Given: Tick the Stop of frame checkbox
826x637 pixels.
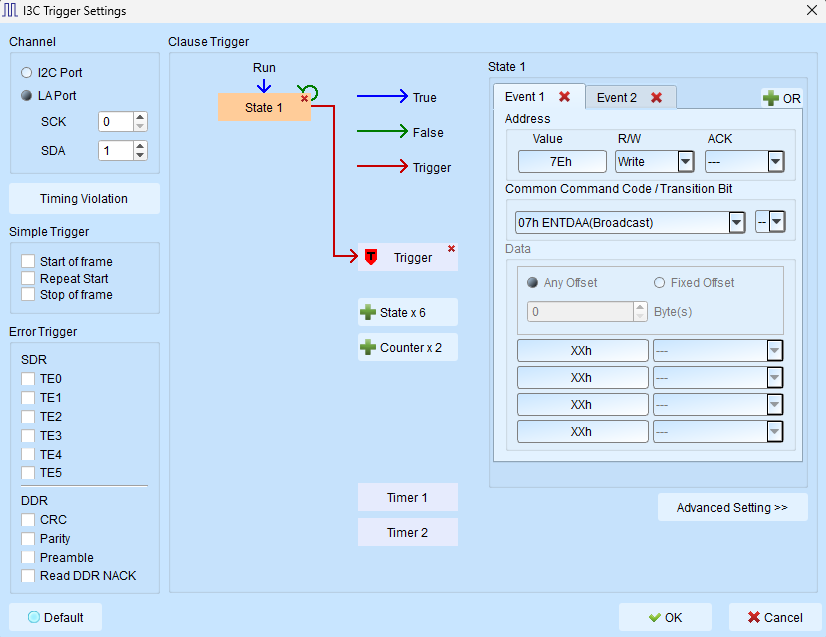Looking at the screenshot, I should (28, 295).
